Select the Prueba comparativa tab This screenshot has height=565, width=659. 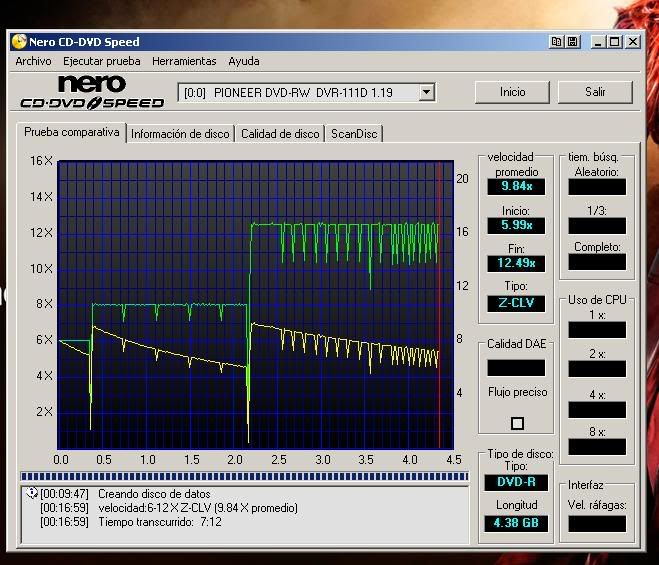pos(71,132)
